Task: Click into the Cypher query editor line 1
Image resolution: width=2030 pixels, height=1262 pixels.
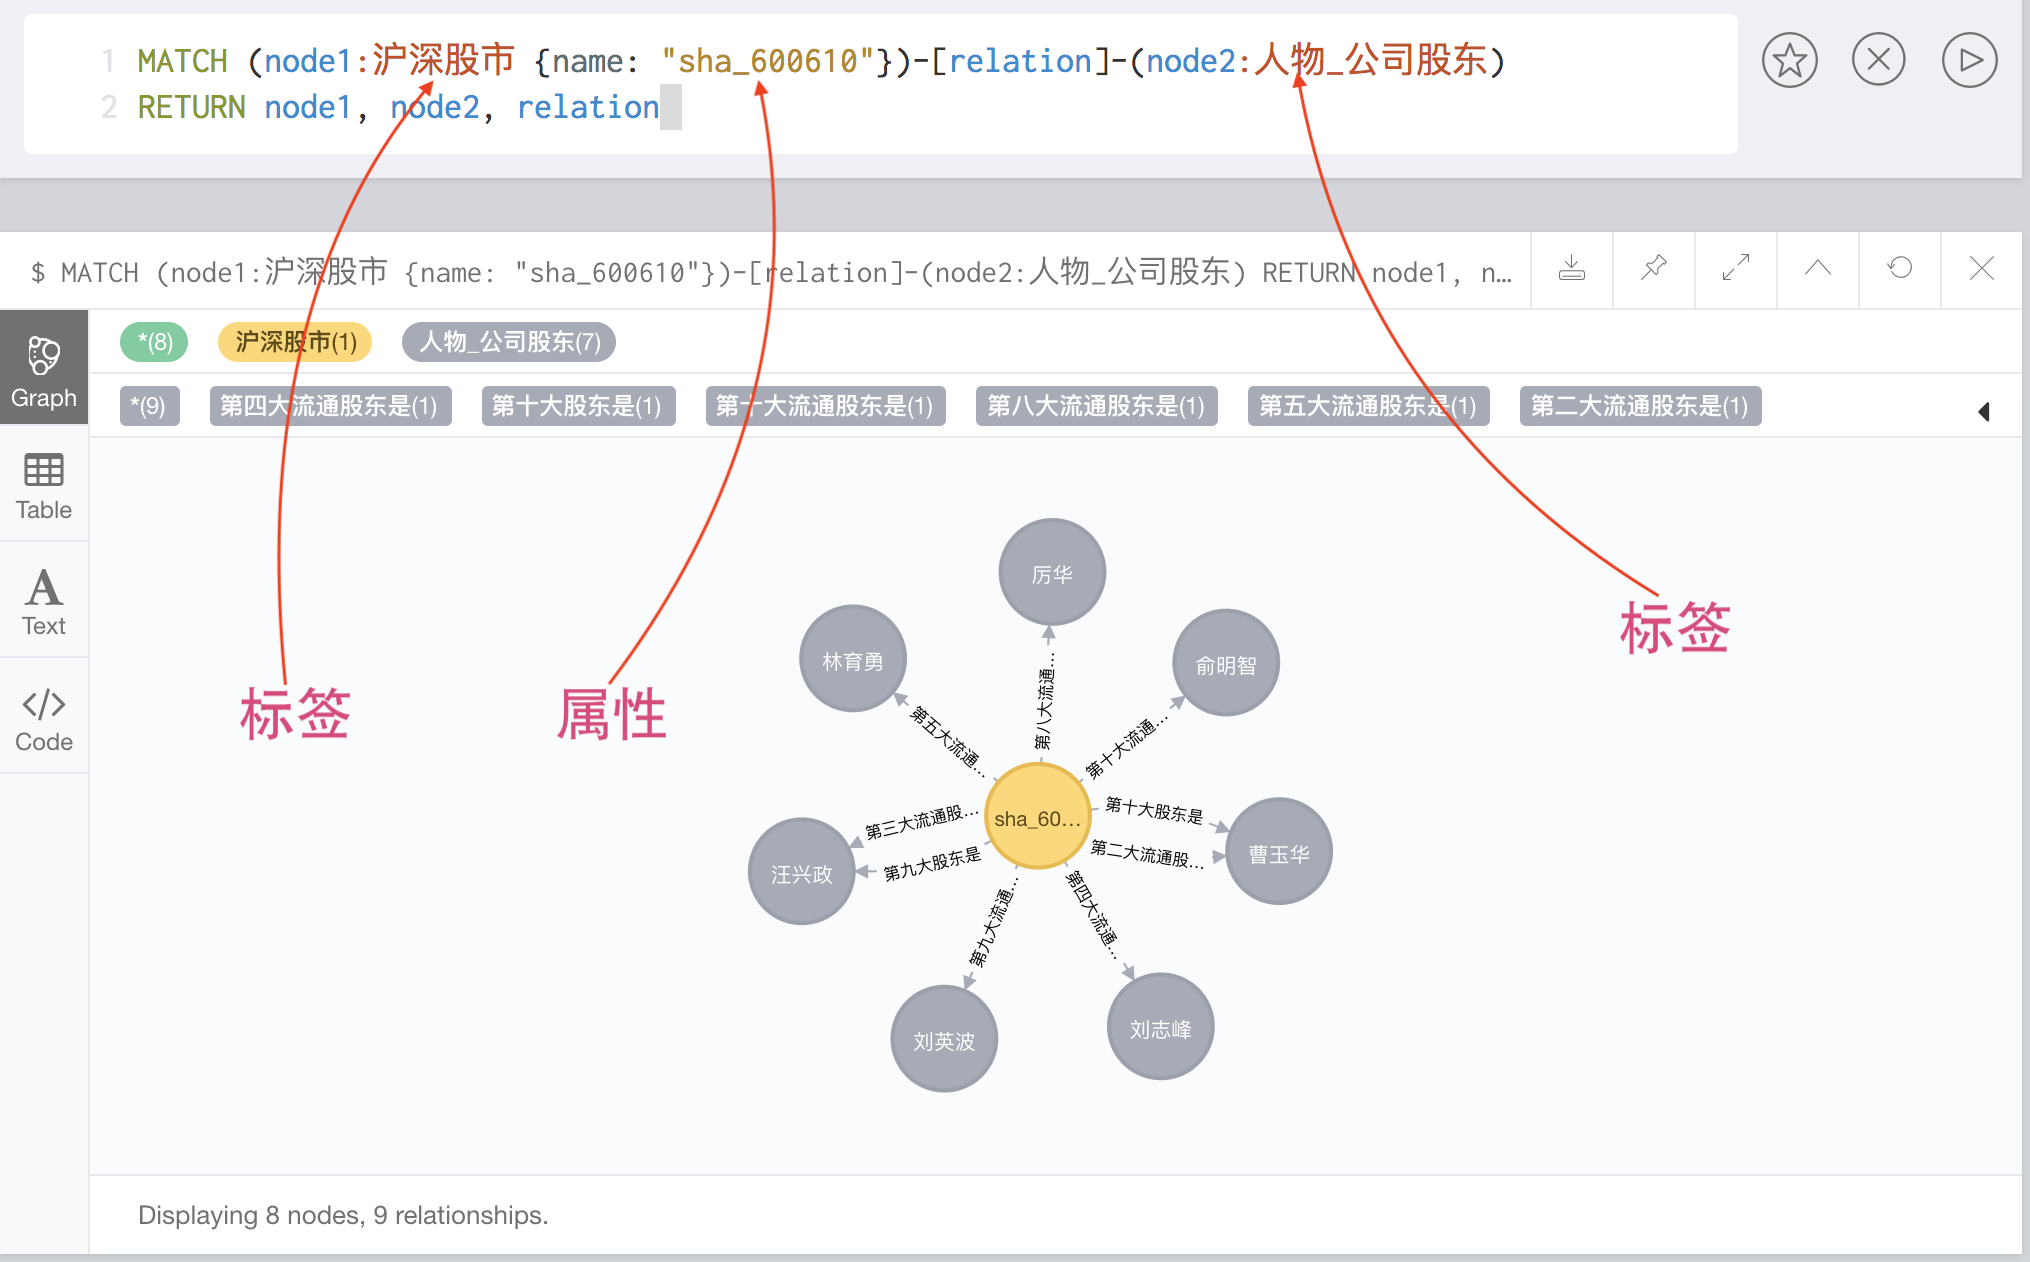Action: point(820,61)
